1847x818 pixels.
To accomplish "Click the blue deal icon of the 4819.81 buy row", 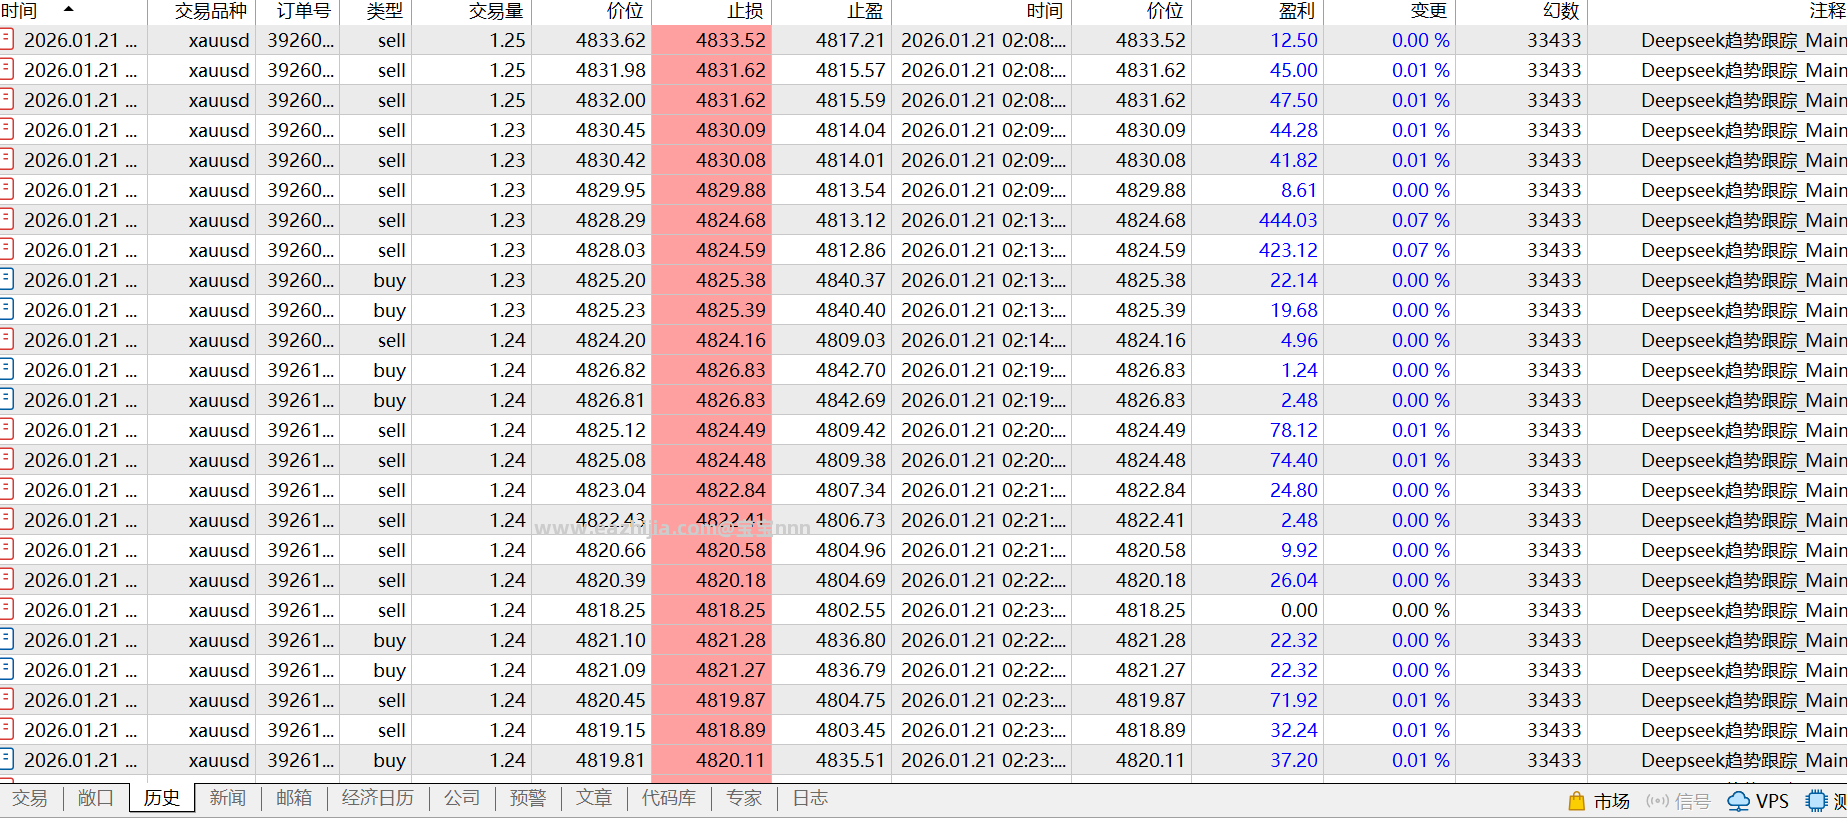I will coord(6,760).
